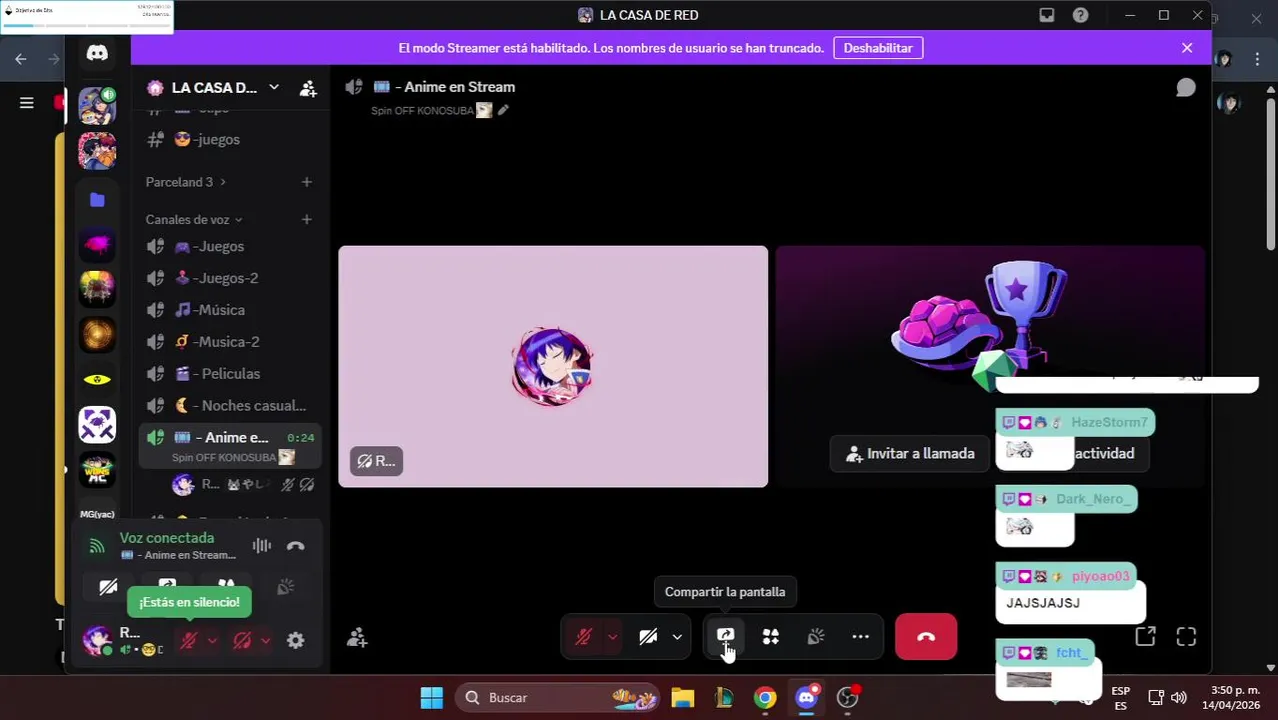The width and height of the screenshot is (1278, 720).
Task: Click the invite people icon beside server name
Action: tap(308, 88)
